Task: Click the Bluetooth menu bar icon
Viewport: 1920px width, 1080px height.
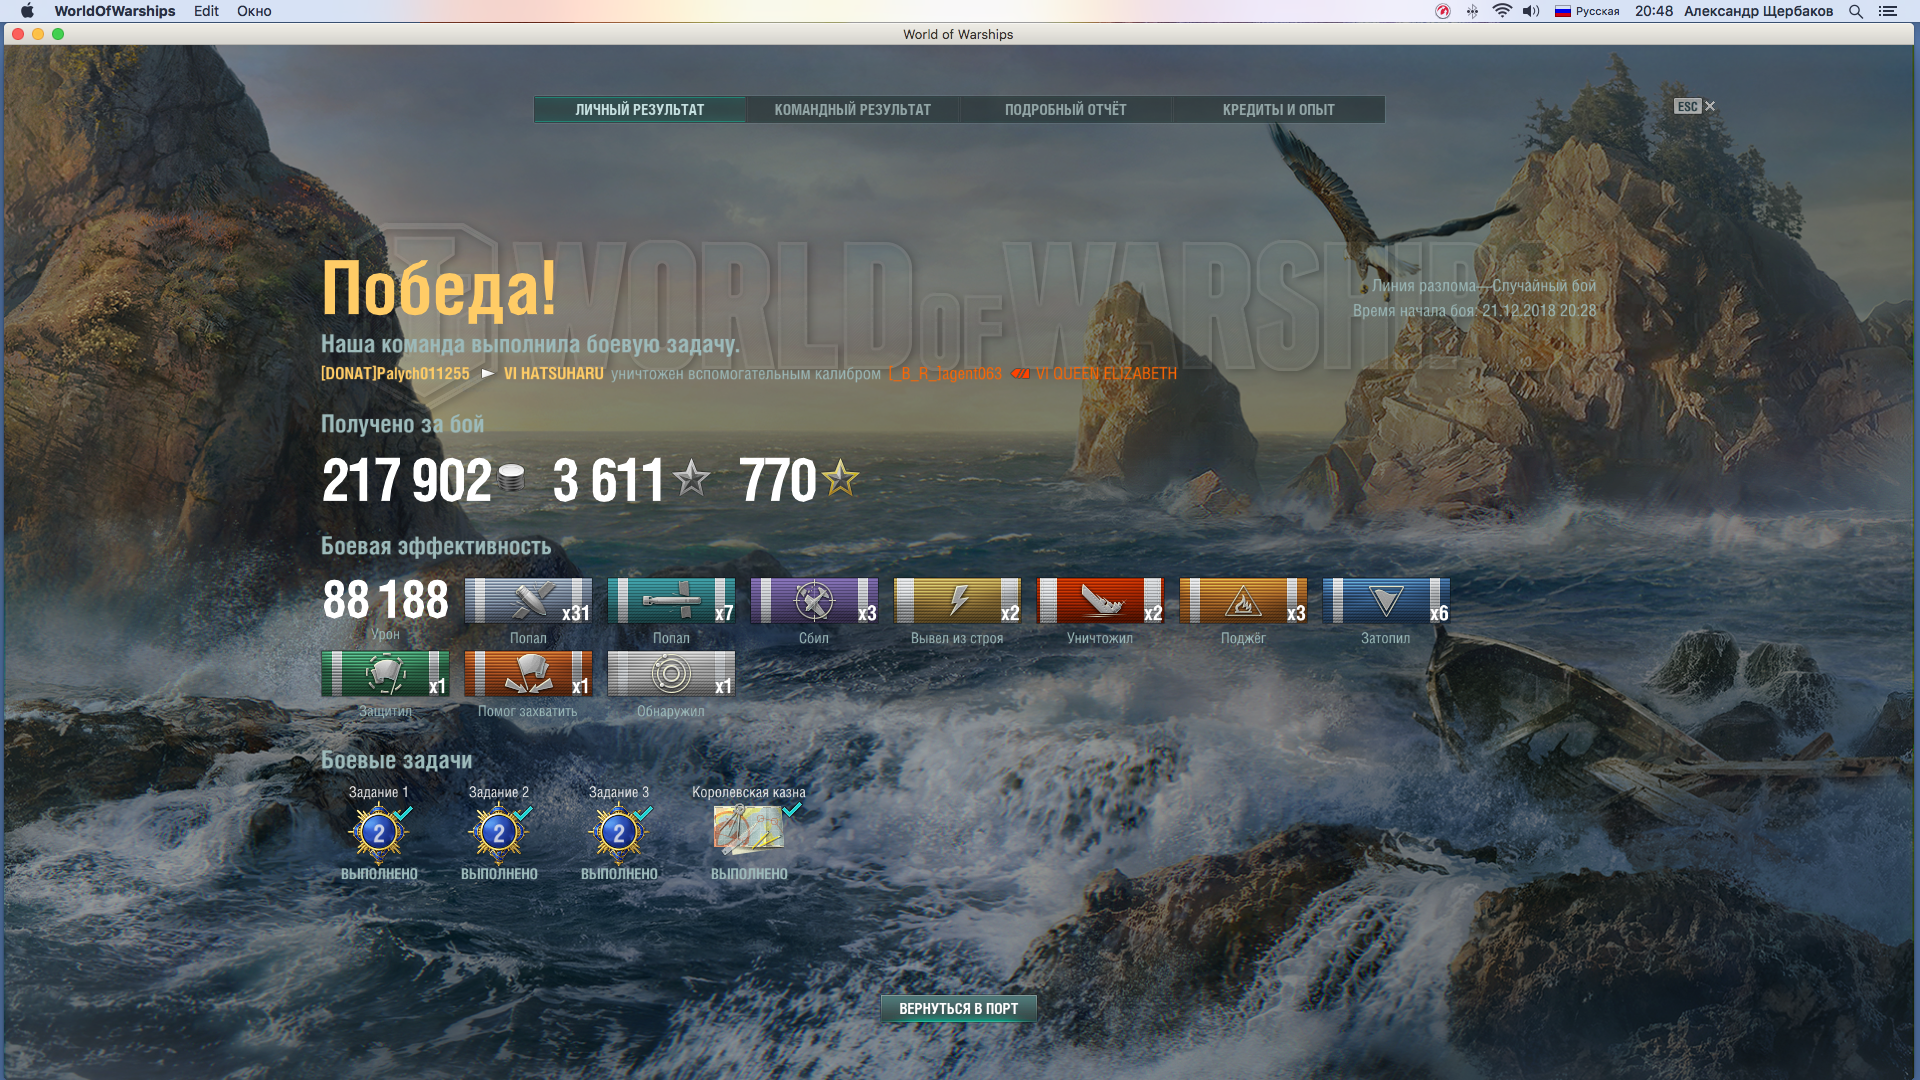Action: [1472, 11]
